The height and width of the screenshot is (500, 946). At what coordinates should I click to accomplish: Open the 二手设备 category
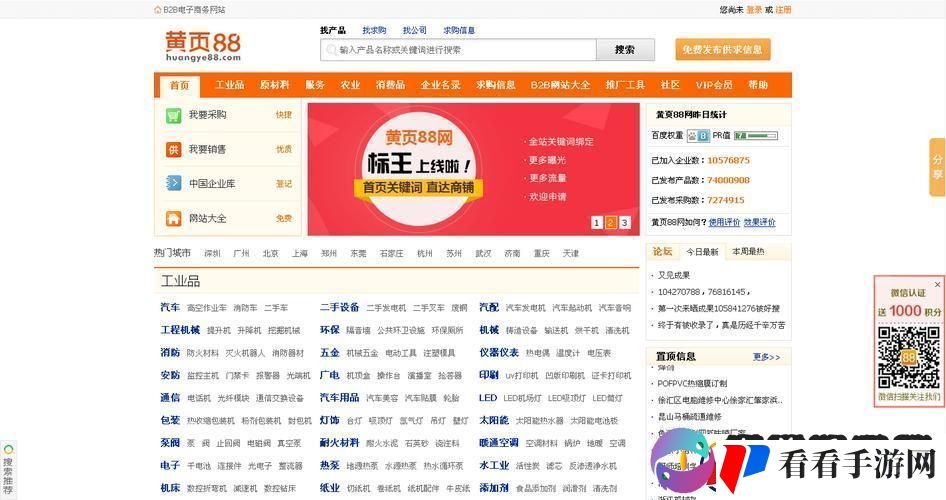pos(340,308)
